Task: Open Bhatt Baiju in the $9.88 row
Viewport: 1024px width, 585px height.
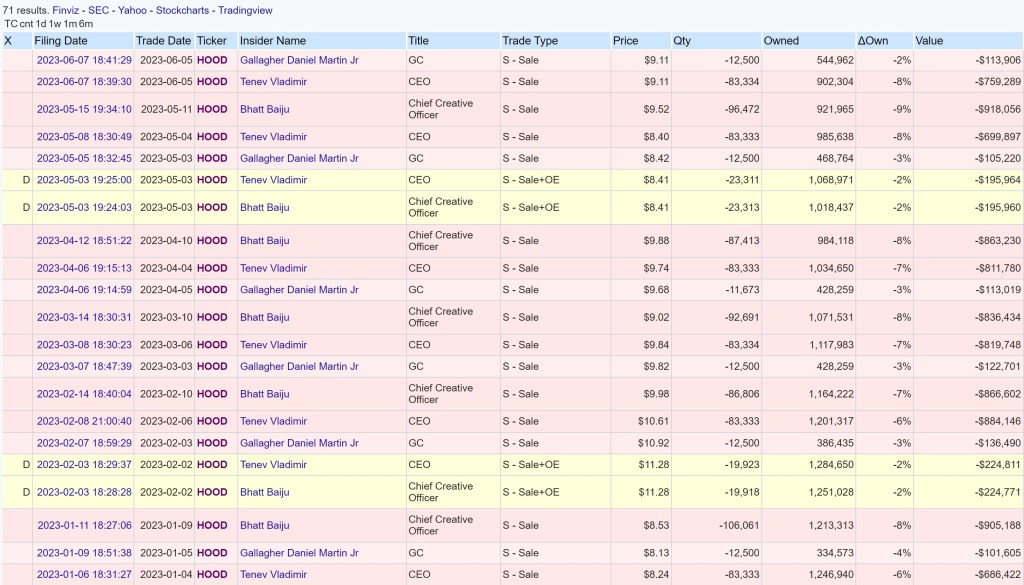Action: pyautogui.click(x=264, y=240)
